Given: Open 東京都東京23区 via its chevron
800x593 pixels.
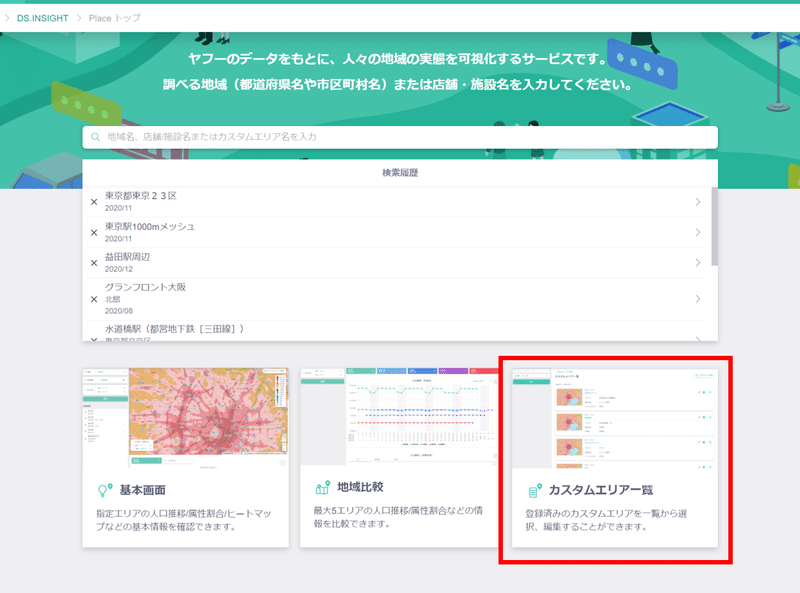Looking at the screenshot, I should (697, 202).
